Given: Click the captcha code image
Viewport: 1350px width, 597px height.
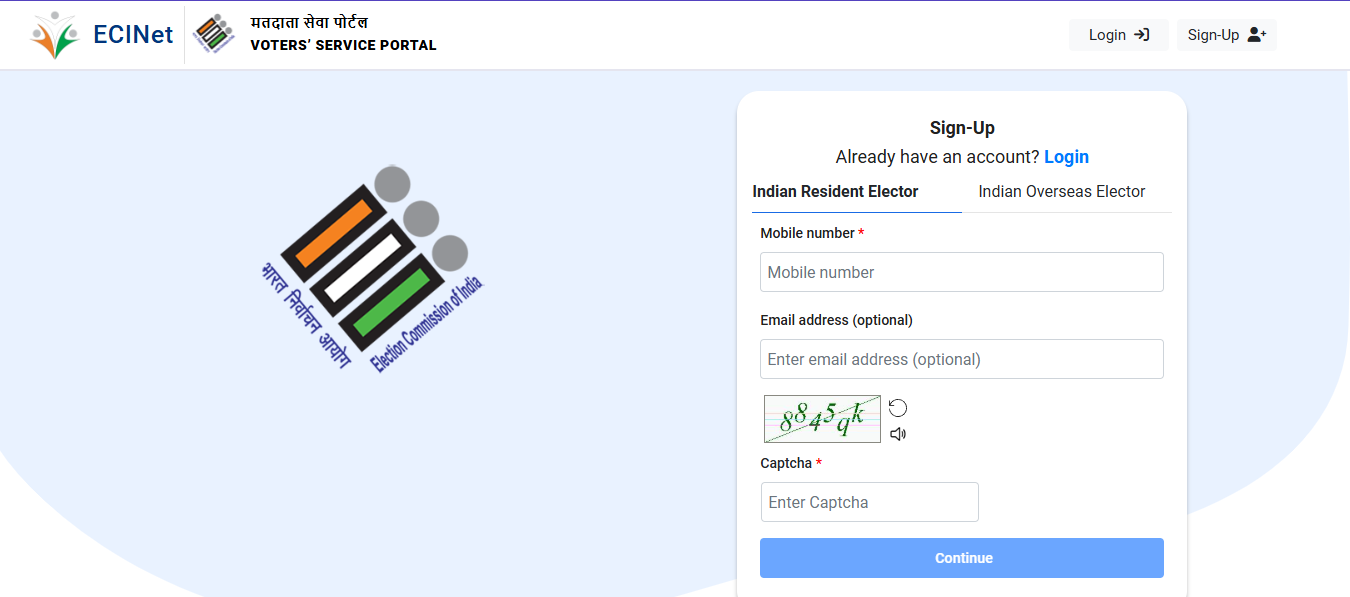Looking at the screenshot, I should coord(821,418).
